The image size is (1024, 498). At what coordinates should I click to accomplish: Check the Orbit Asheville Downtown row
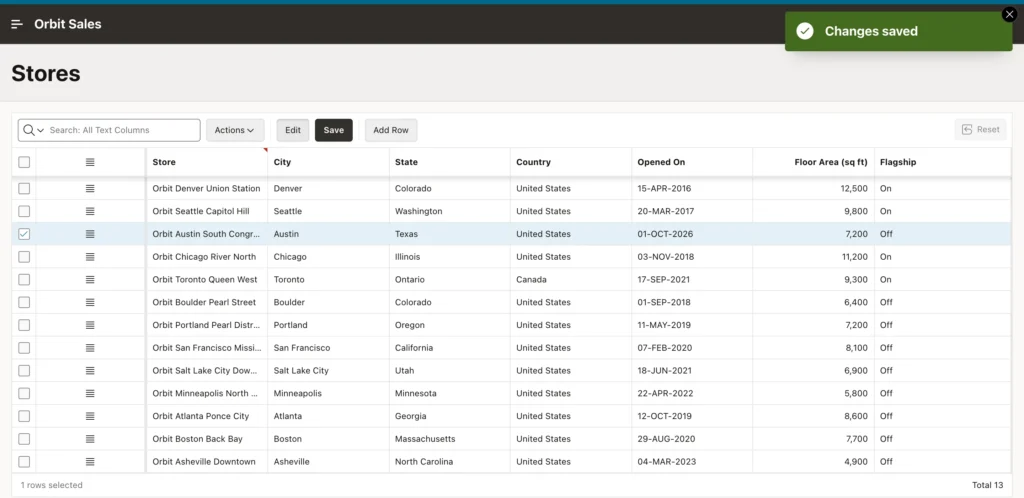coord(24,461)
